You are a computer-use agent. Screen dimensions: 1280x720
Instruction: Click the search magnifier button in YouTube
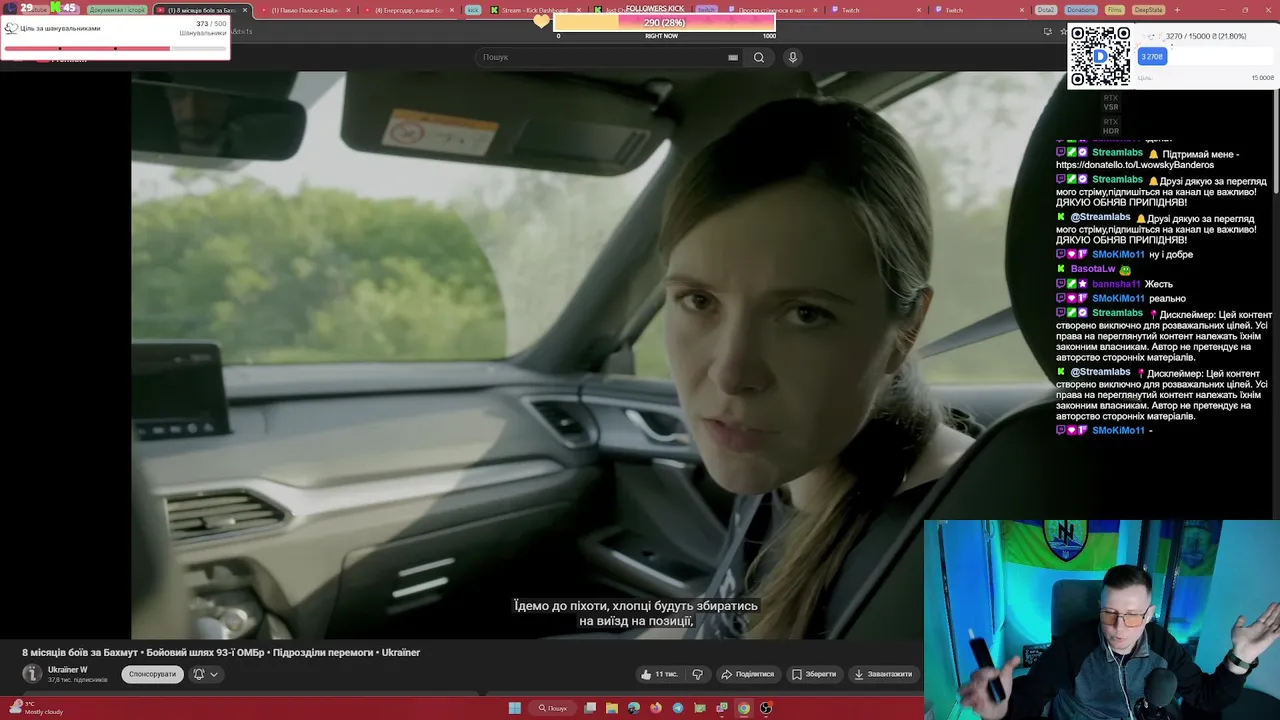(x=759, y=57)
